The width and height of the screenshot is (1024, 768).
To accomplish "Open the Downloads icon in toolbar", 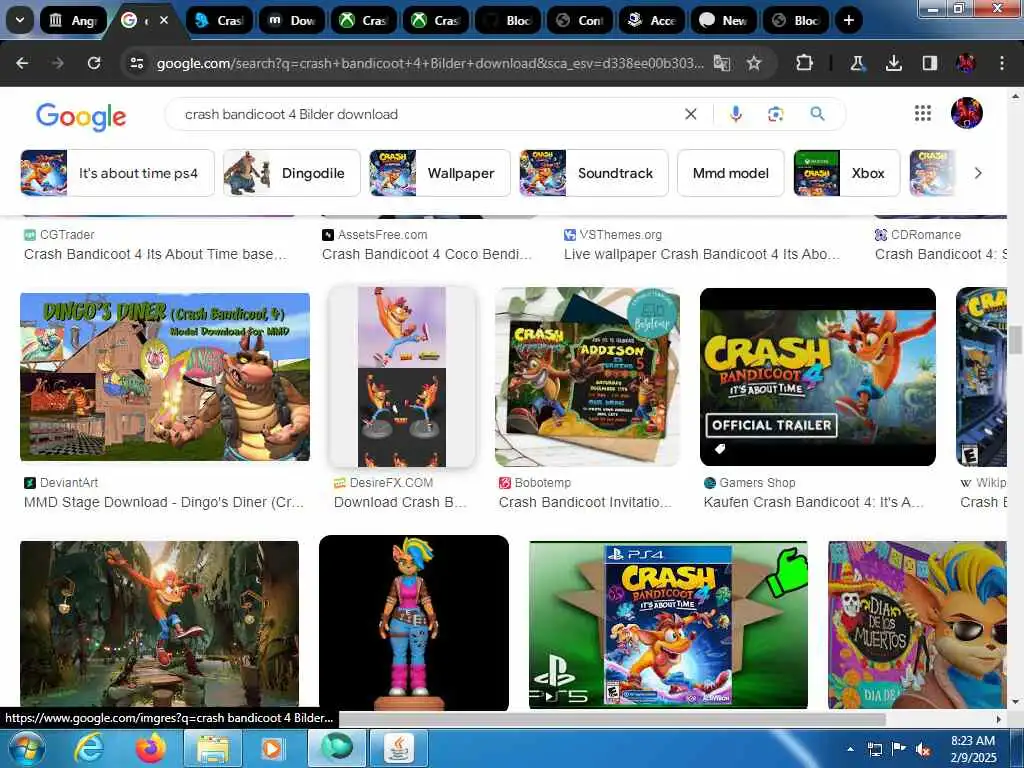I will tap(893, 63).
